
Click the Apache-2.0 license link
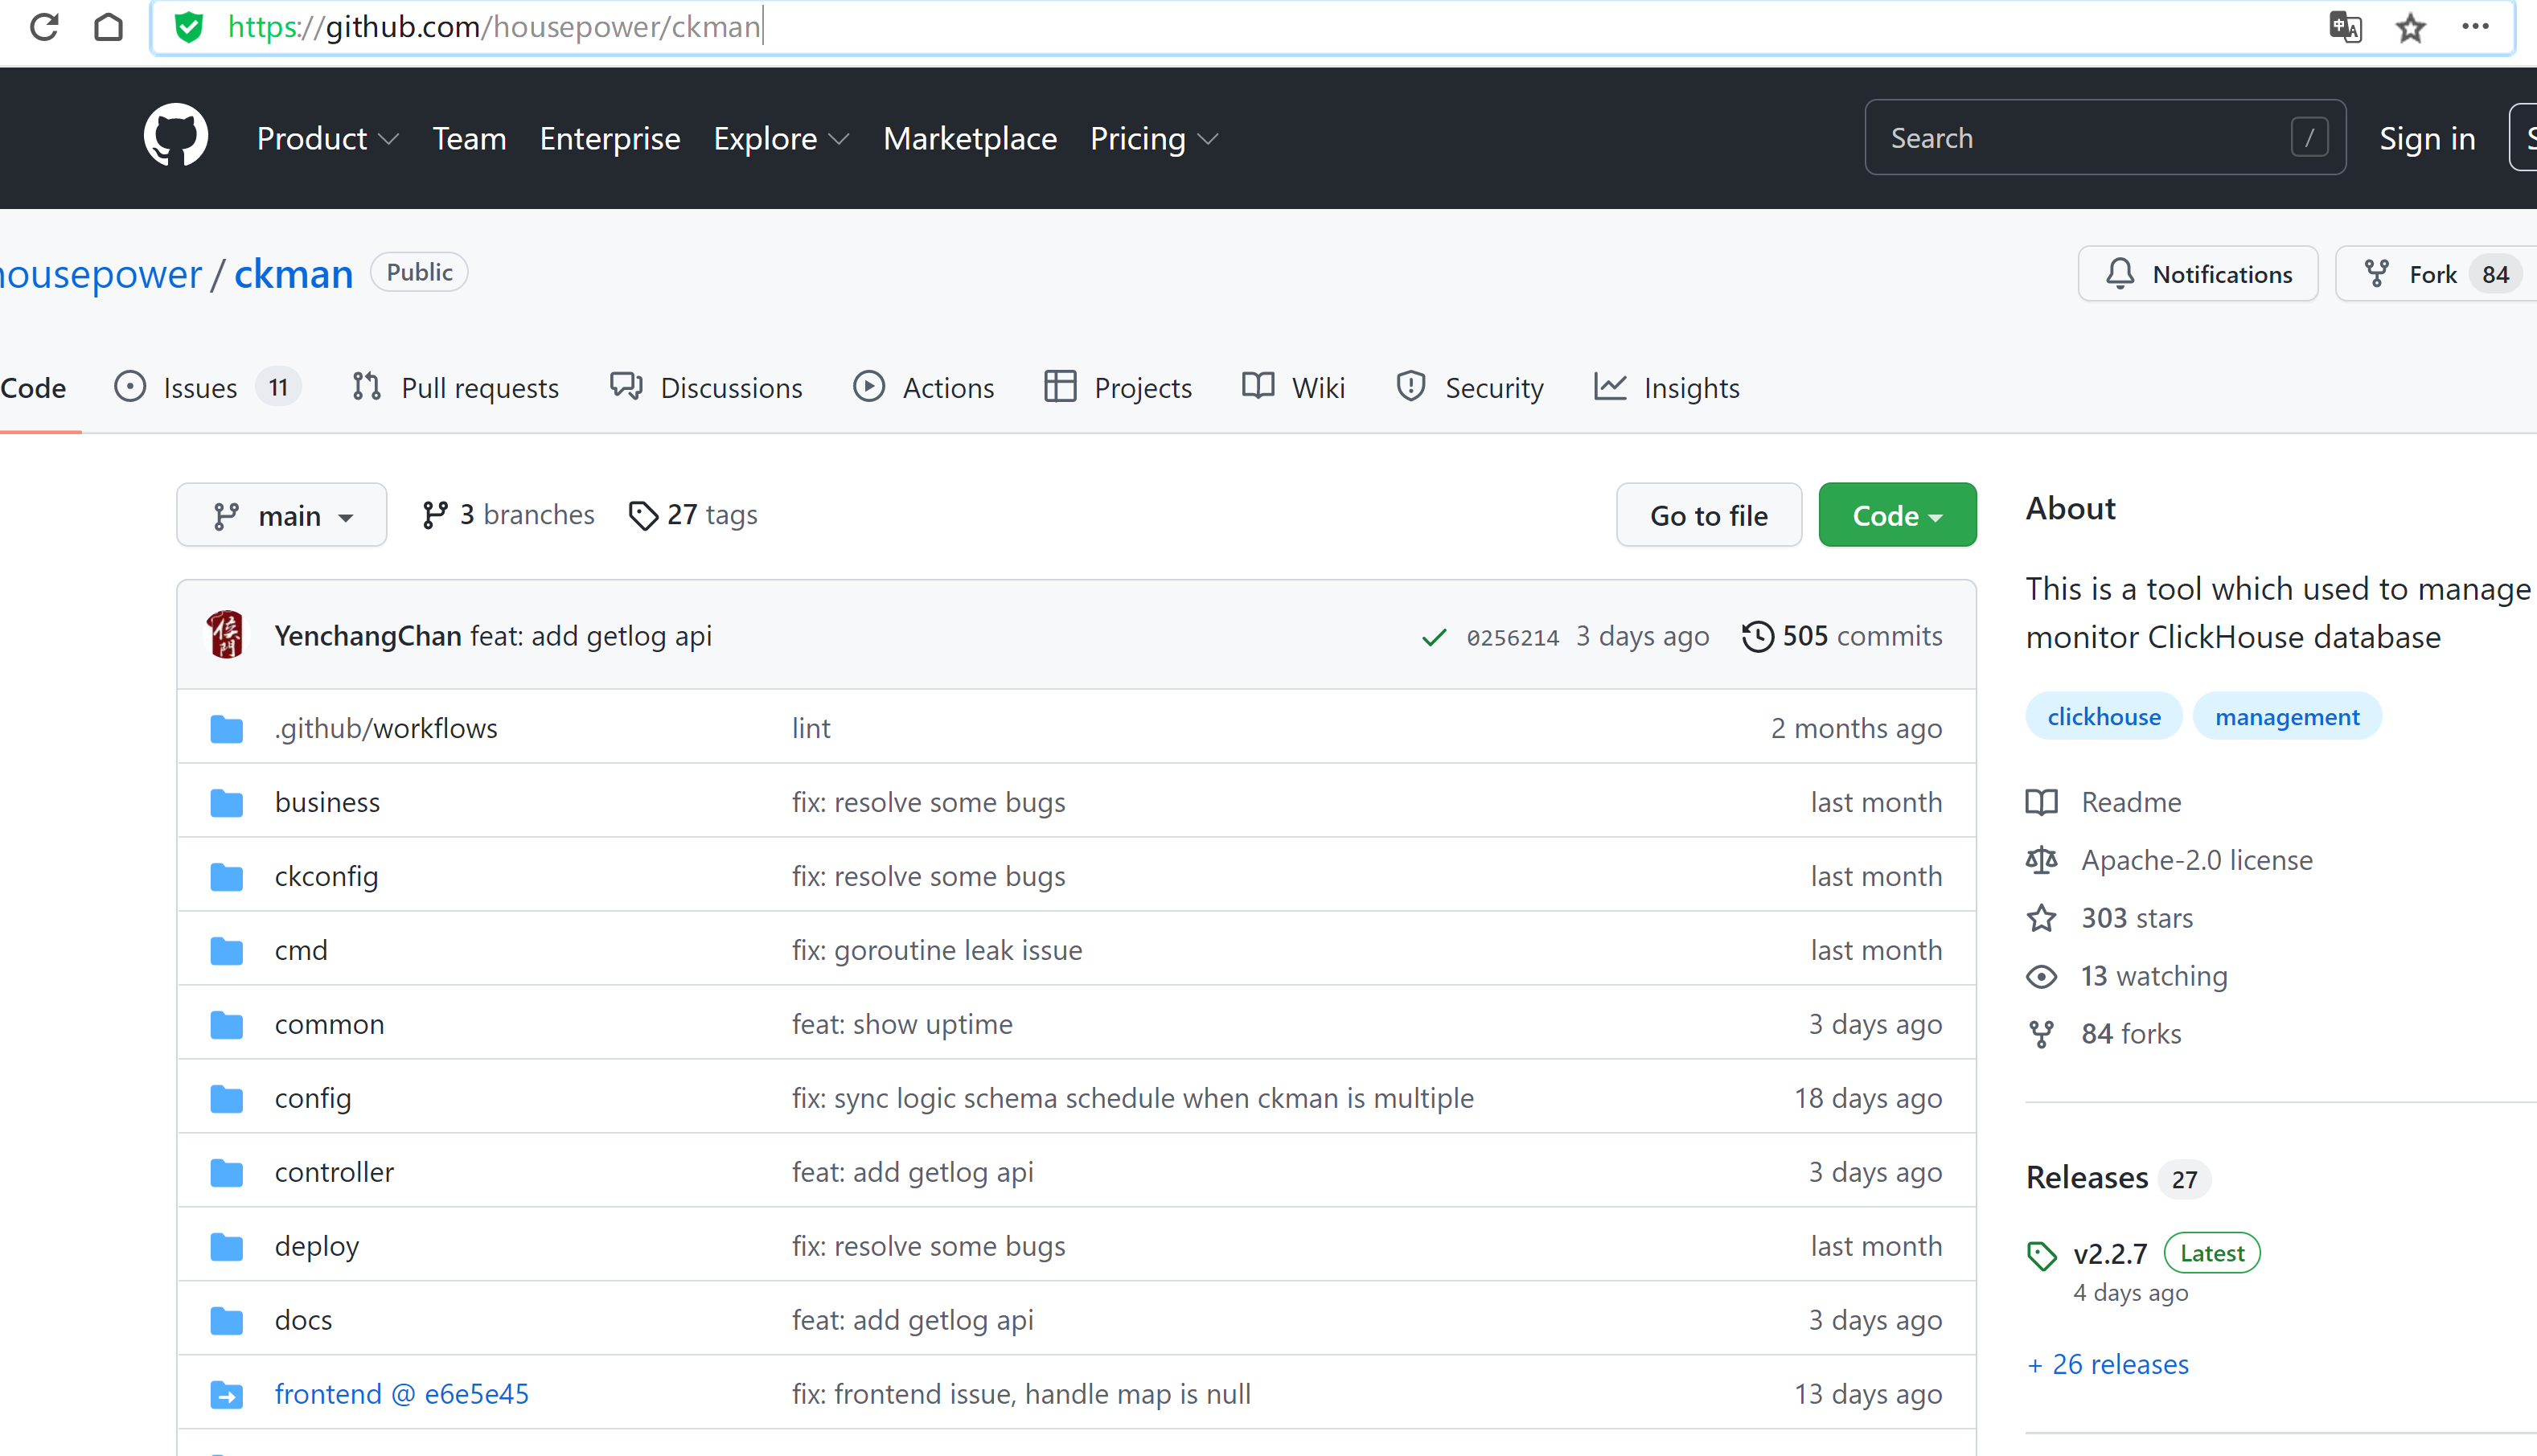2197,860
